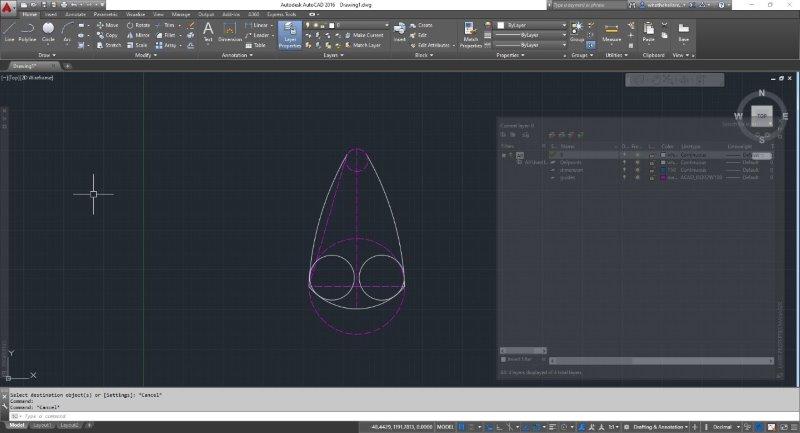The height and width of the screenshot is (433, 800).
Task: Click Match Properties tool
Action: [x=470, y=35]
